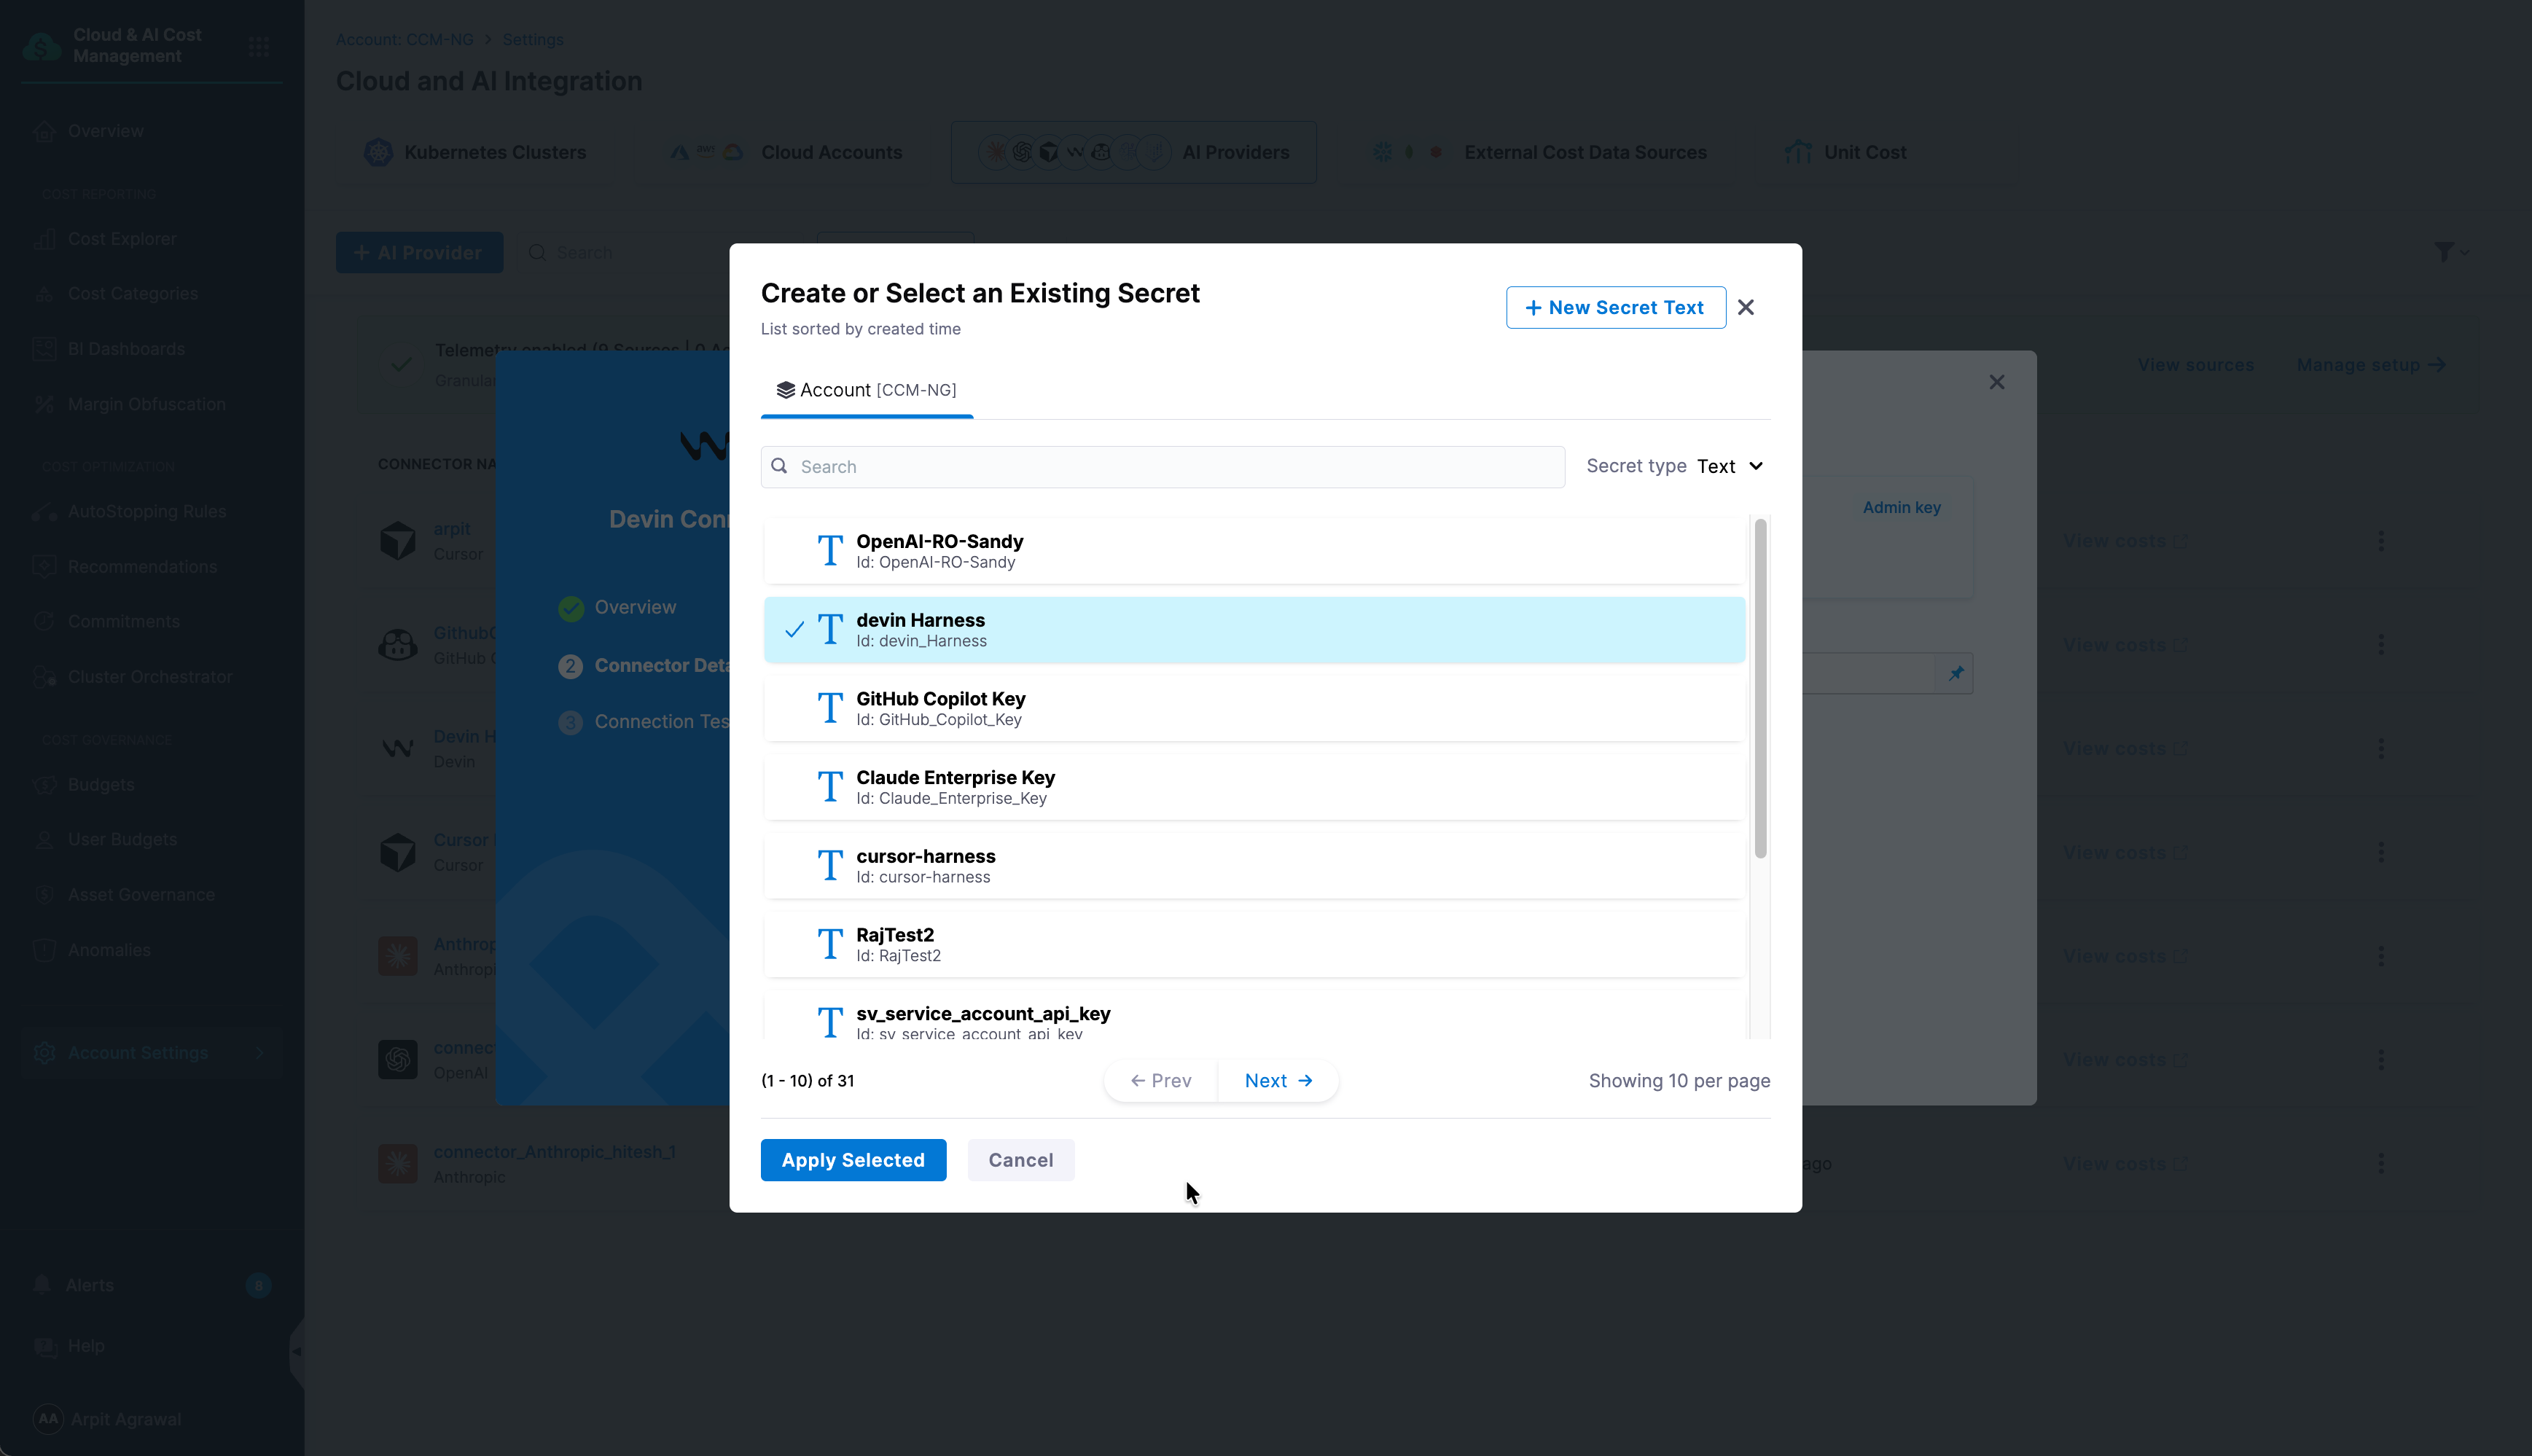Open the AI Providers tab
This screenshot has width=2532, height=1456.
point(1133,152)
